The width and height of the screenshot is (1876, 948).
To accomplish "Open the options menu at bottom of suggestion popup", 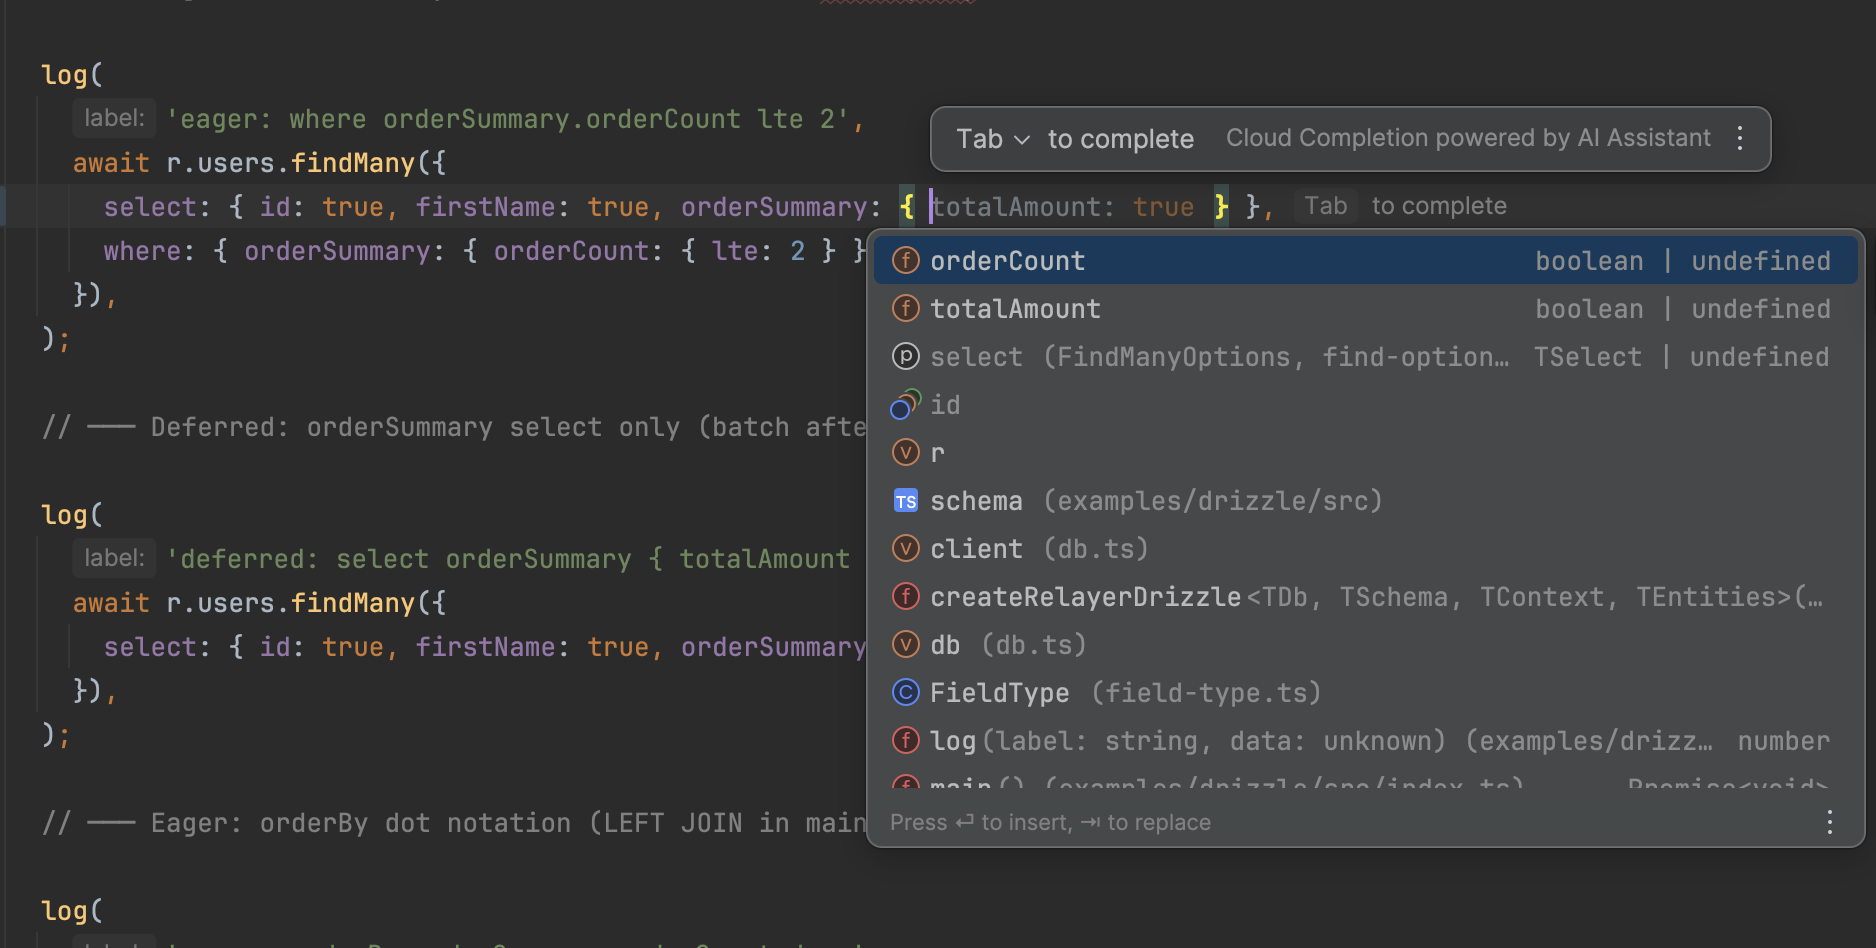I will click(1830, 822).
